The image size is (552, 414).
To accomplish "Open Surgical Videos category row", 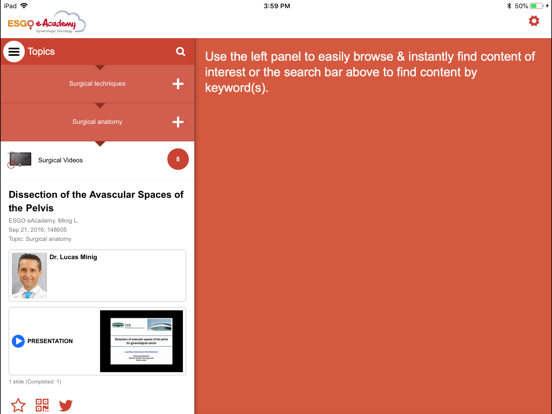I will 98,160.
